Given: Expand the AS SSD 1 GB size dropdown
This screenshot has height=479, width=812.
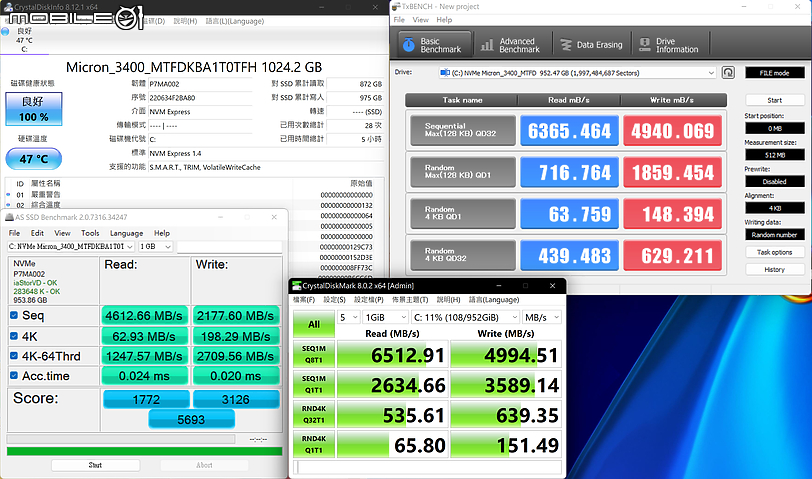Looking at the screenshot, I should [x=155, y=246].
